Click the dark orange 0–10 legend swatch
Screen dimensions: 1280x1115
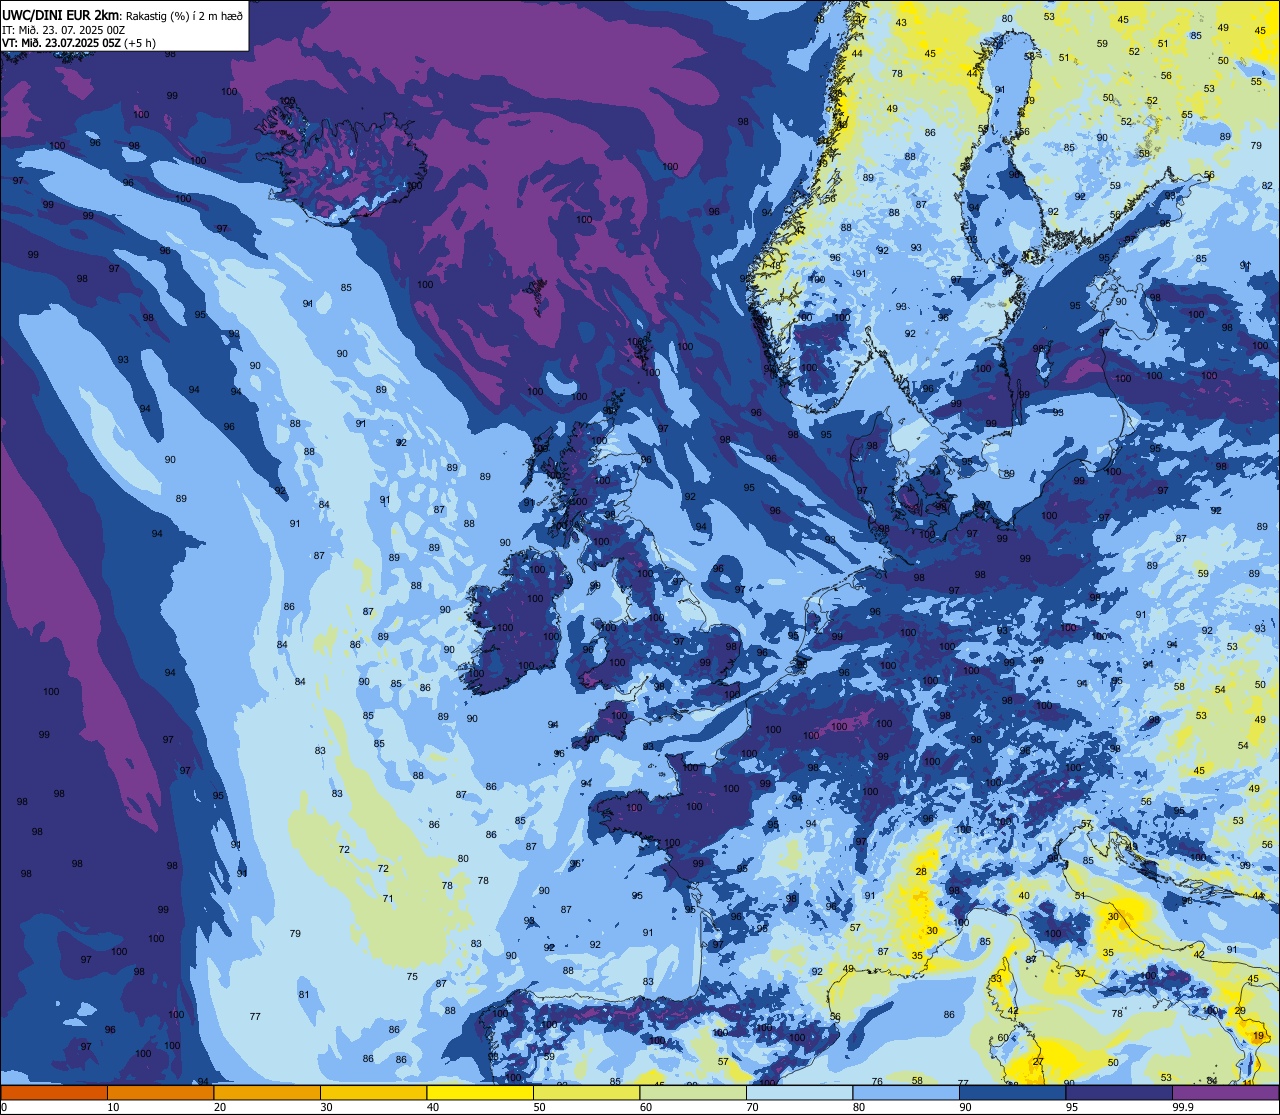point(54,1093)
